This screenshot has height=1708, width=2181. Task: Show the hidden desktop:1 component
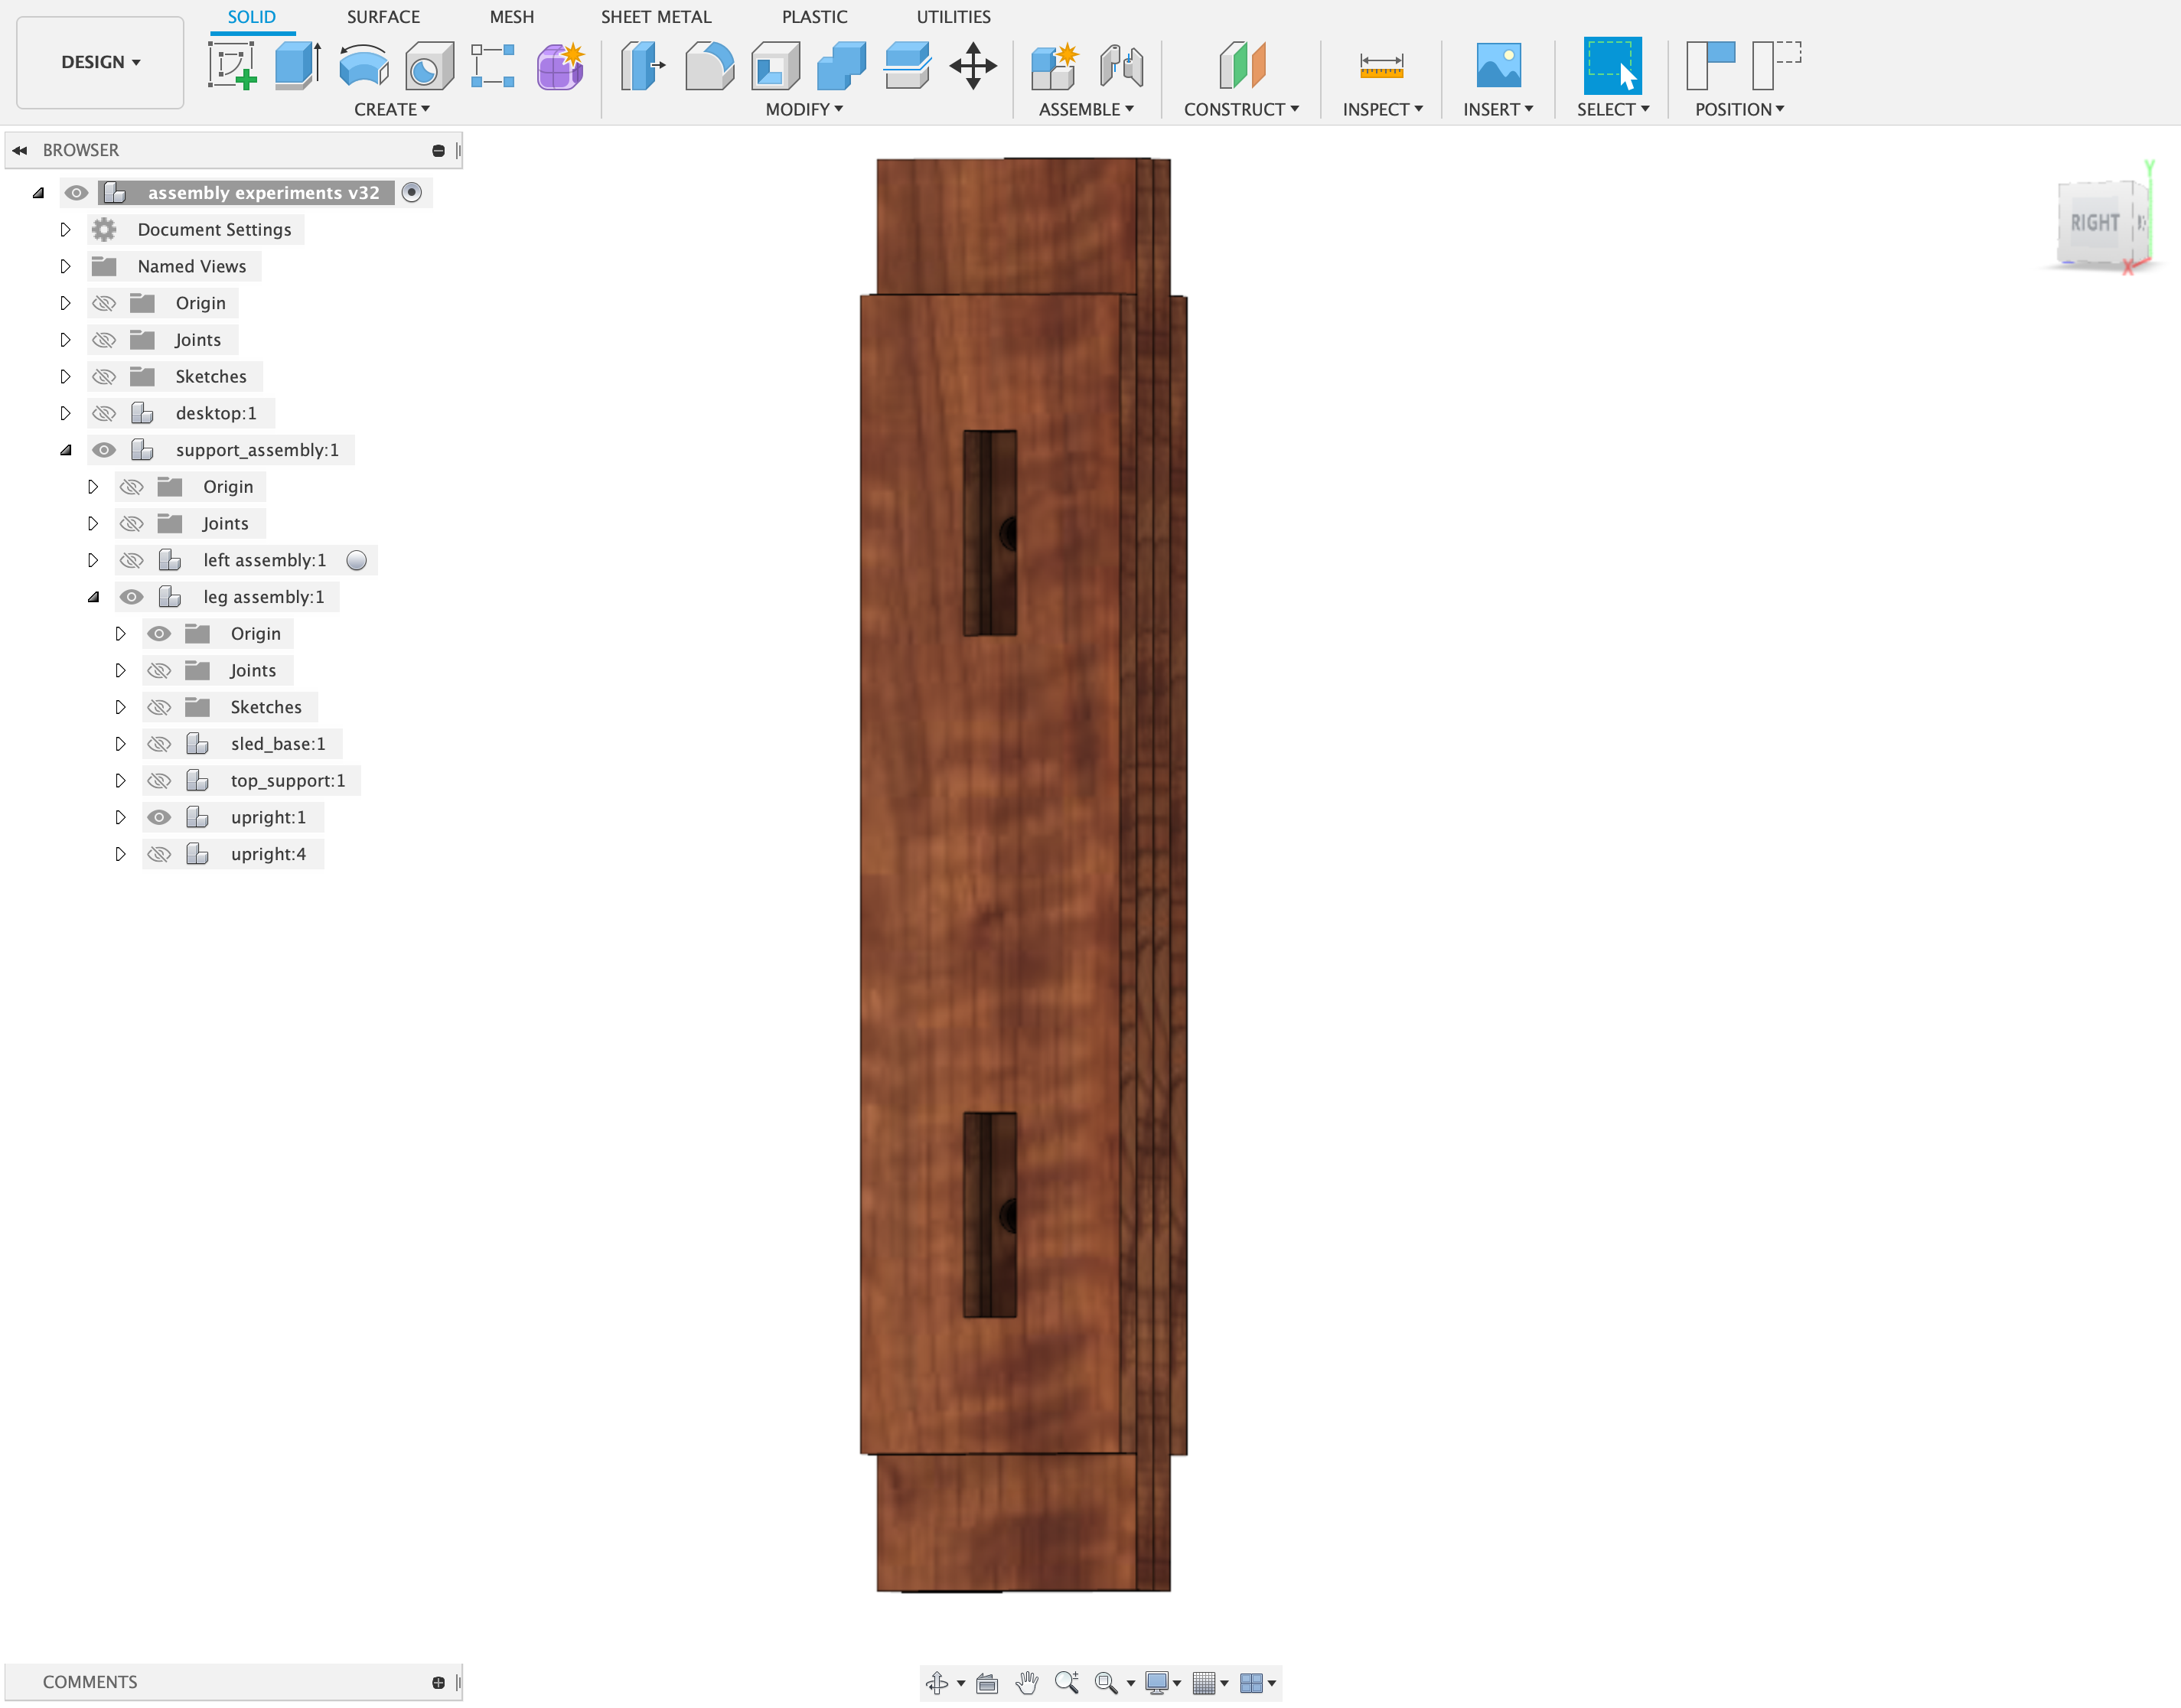pos(104,412)
